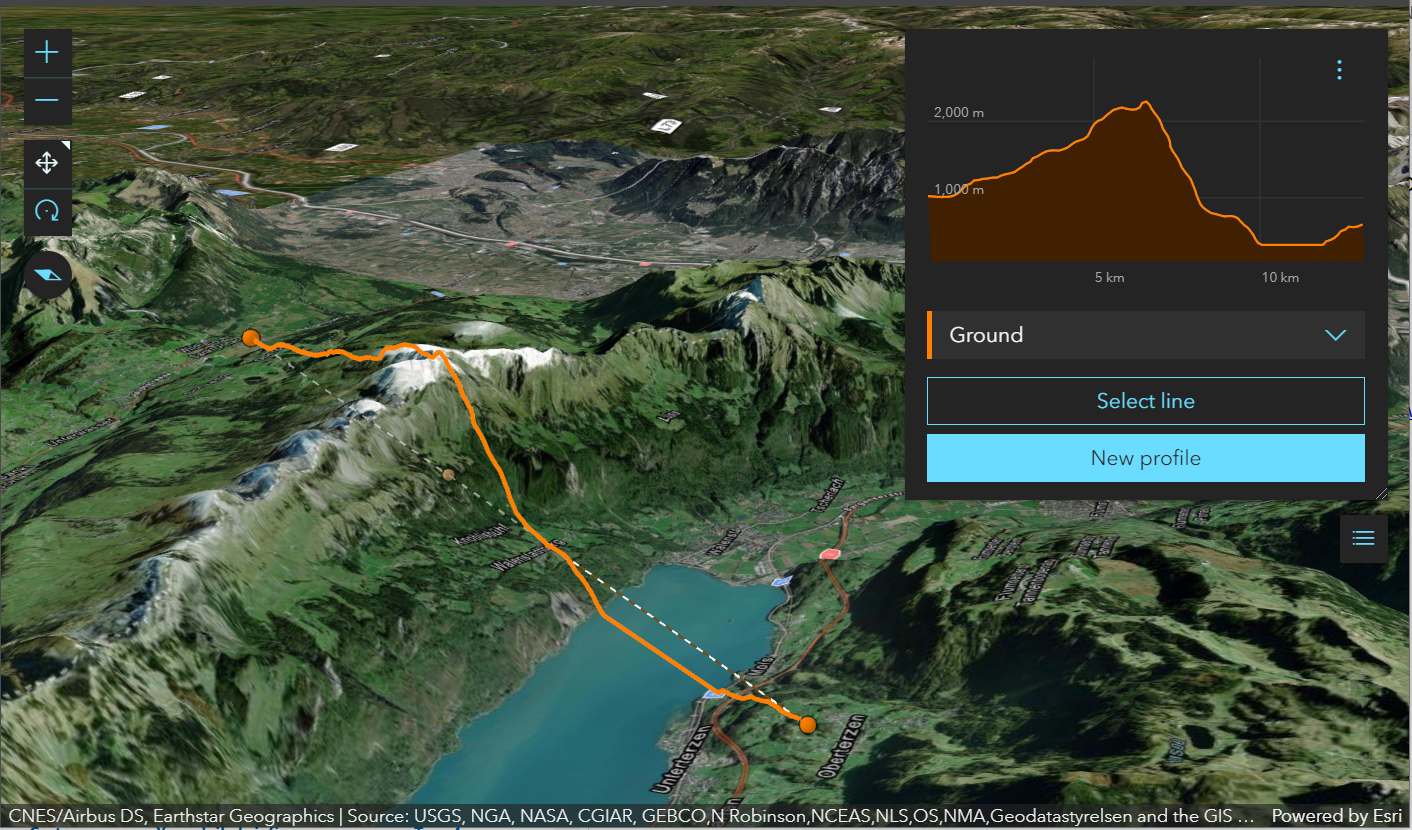1412x830 pixels.
Task: Click the compass to reset view orientation
Action: coord(46,274)
